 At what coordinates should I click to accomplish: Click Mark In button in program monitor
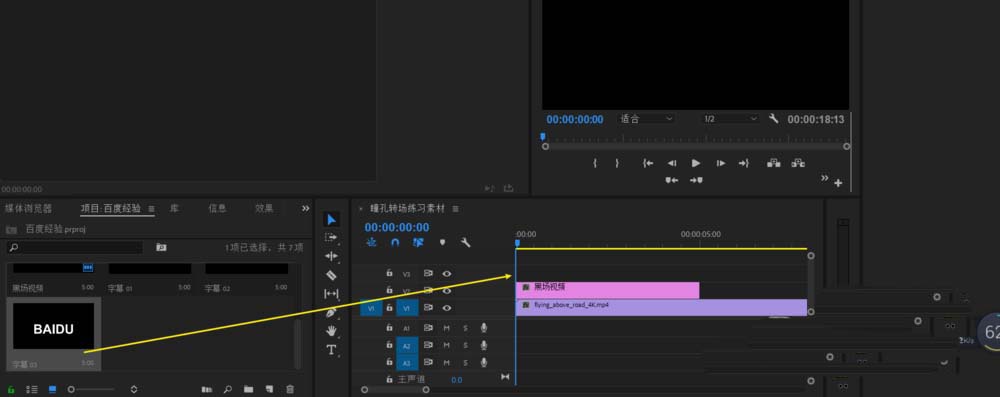(595, 163)
